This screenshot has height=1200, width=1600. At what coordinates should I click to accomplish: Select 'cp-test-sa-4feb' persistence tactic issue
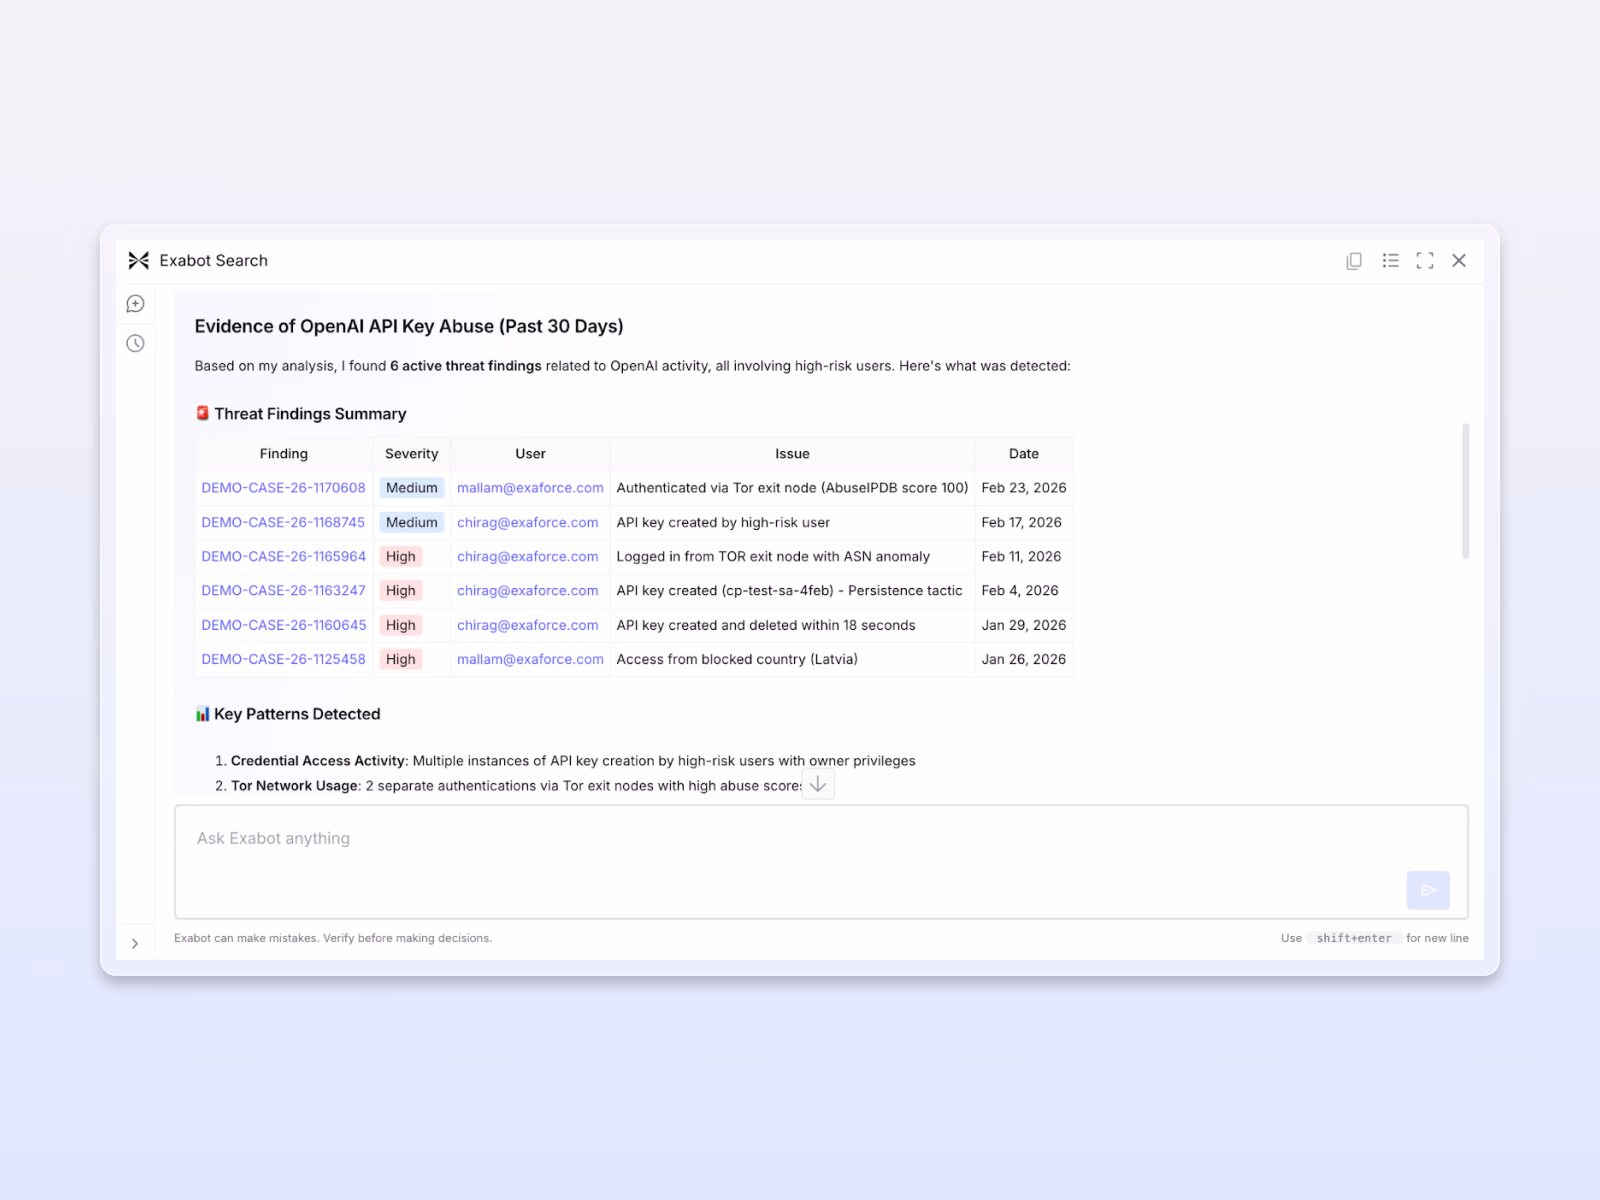click(x=789, y=591)
